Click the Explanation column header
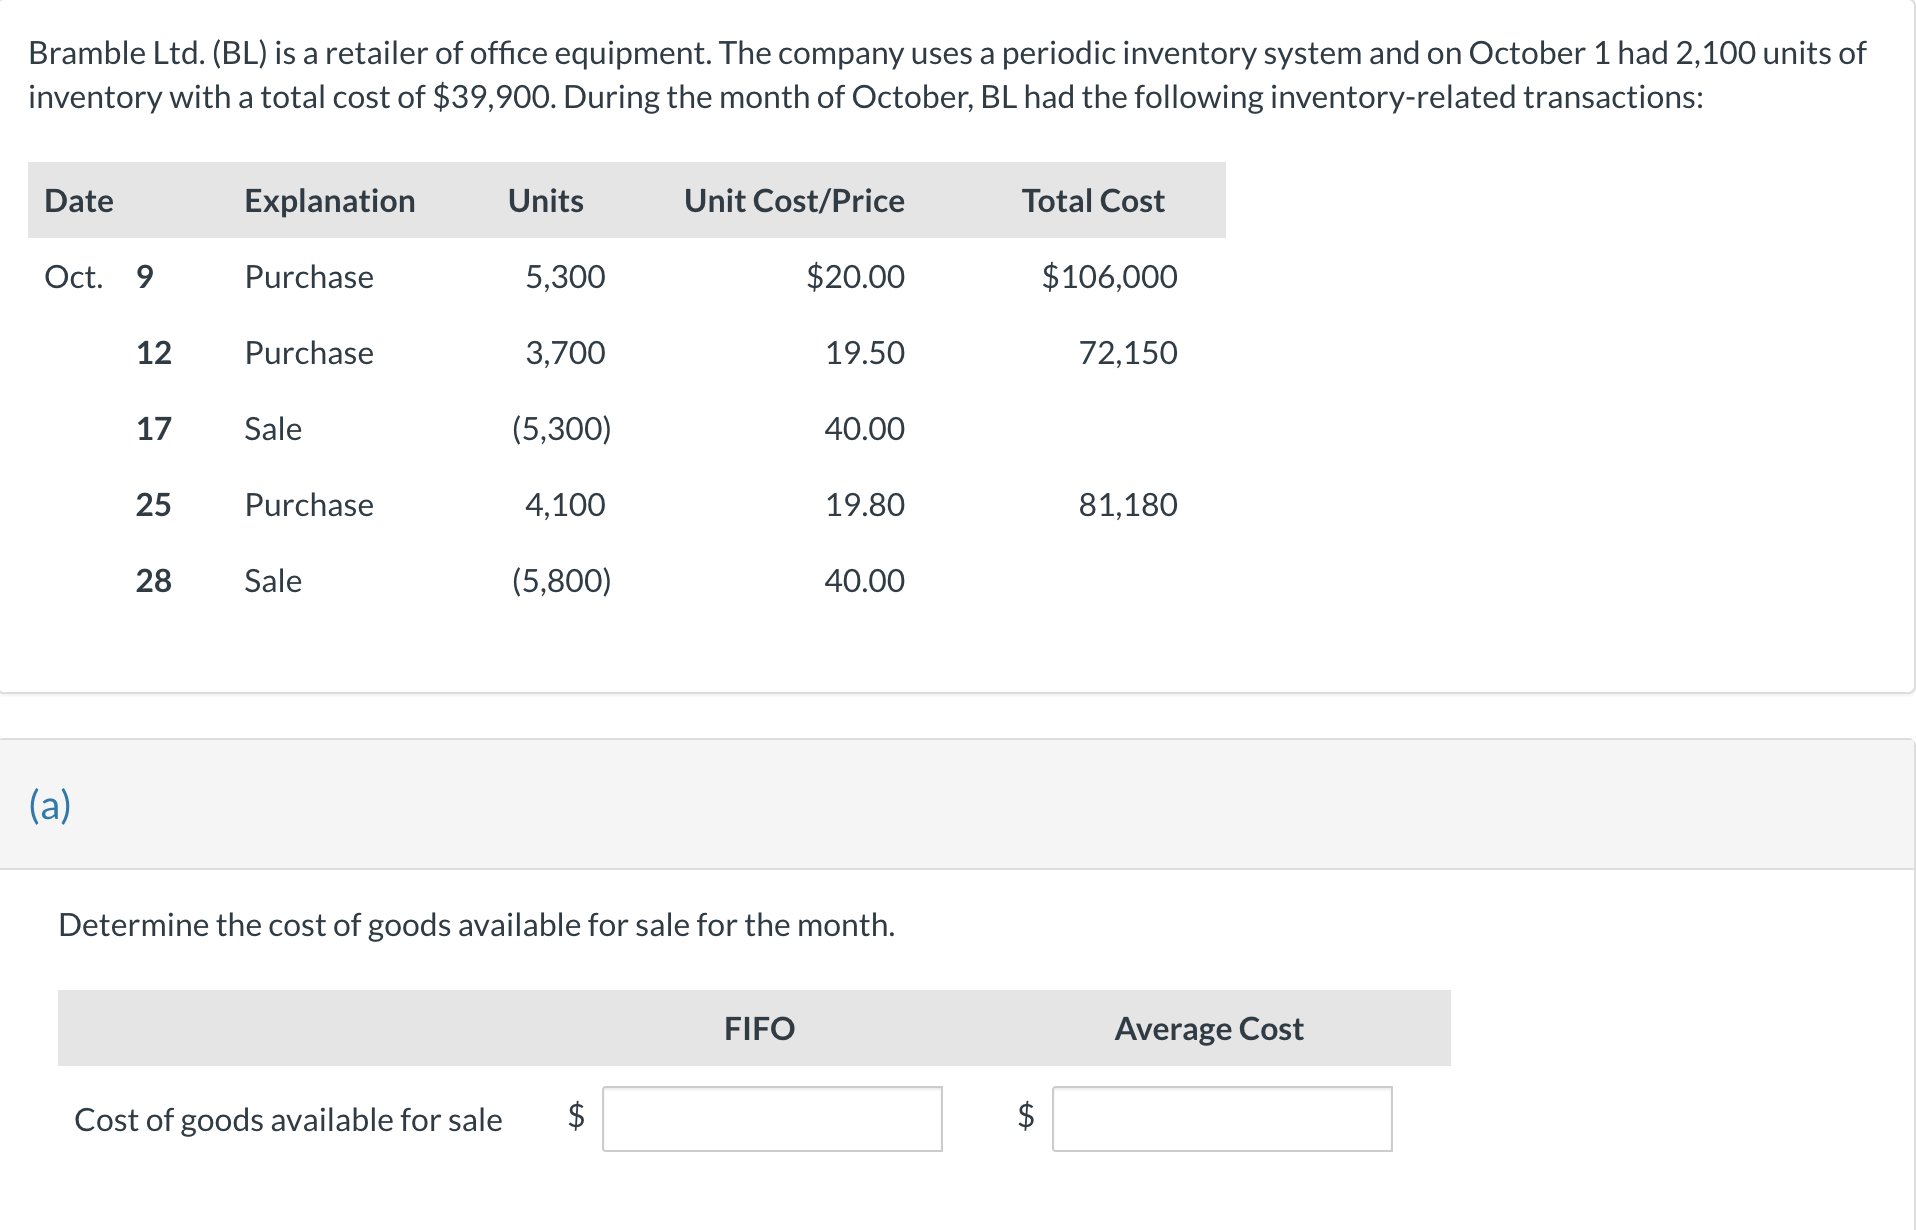The width and height of the screenshot is (1916, 1230). point(329,201)
